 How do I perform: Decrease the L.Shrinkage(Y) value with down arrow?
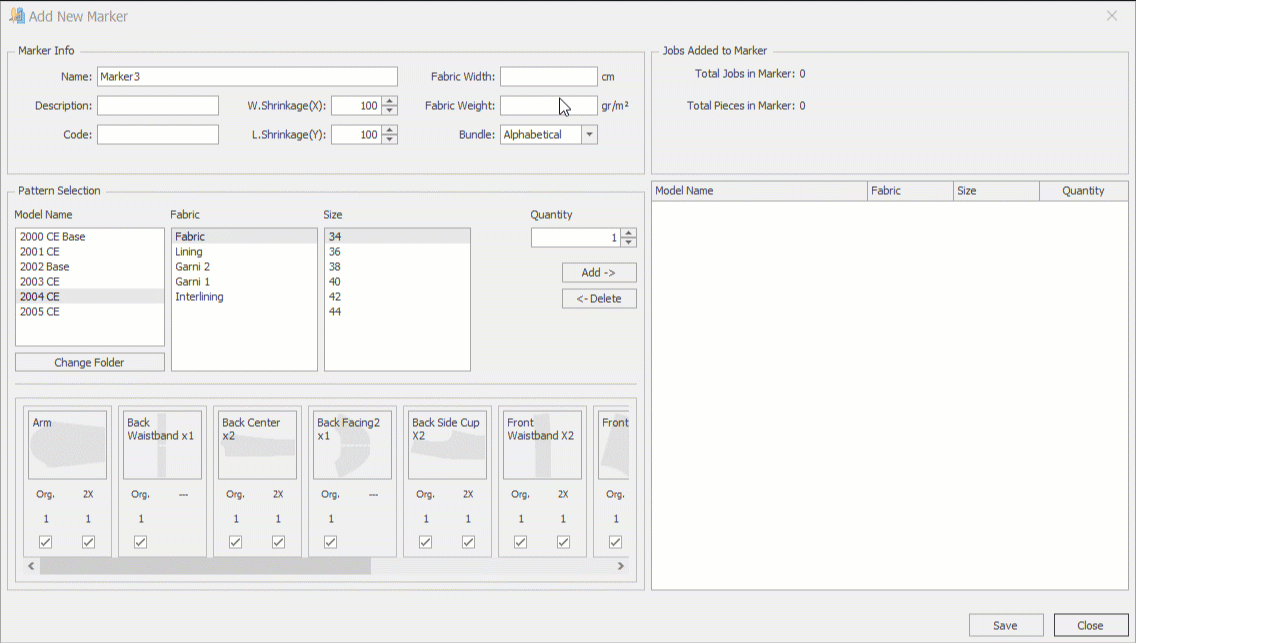pos(390,139)
